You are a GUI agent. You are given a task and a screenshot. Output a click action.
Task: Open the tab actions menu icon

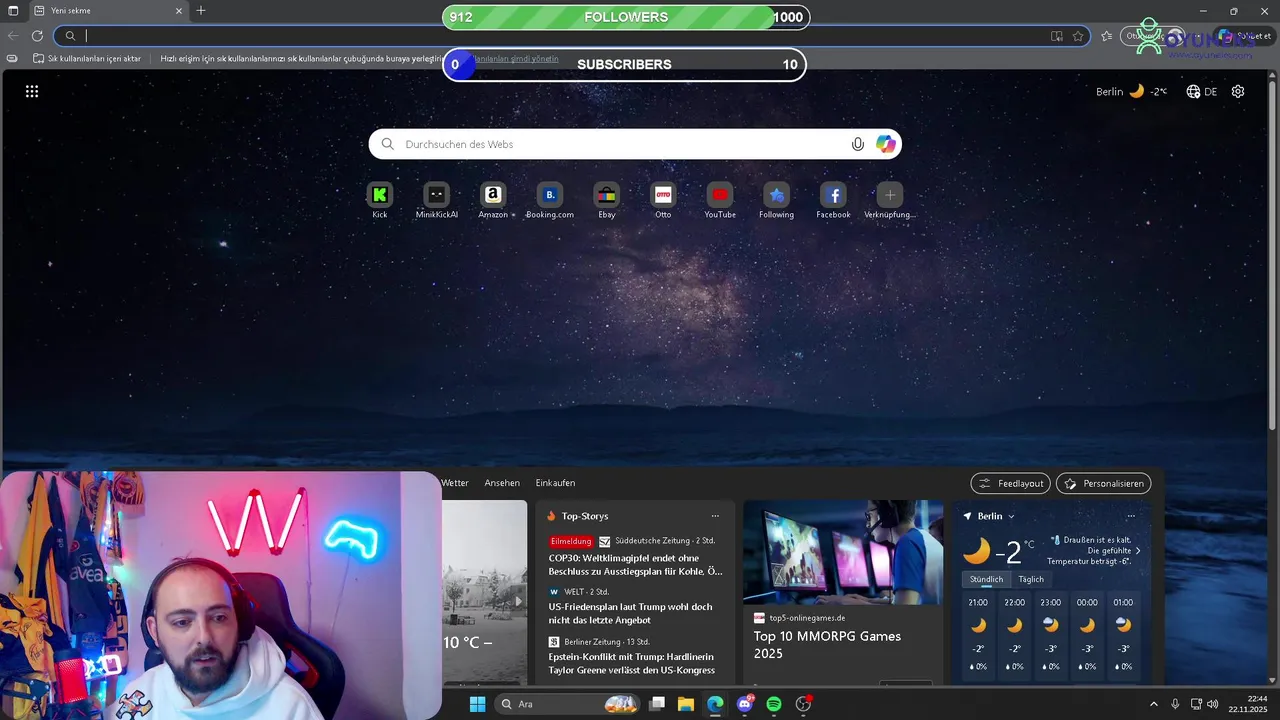tap(13, 10)
